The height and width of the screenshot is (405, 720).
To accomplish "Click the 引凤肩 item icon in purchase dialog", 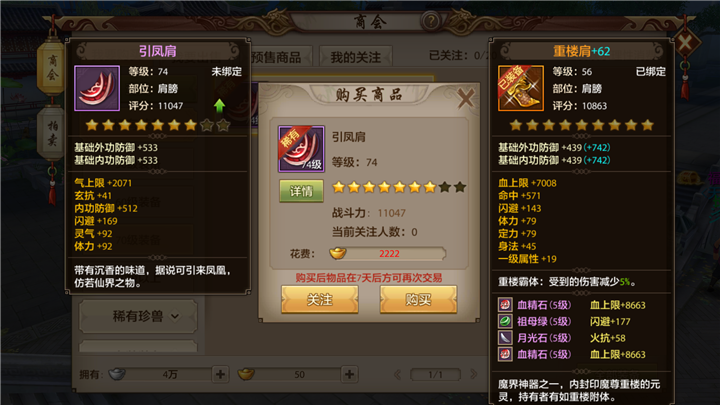I will 301,149.
